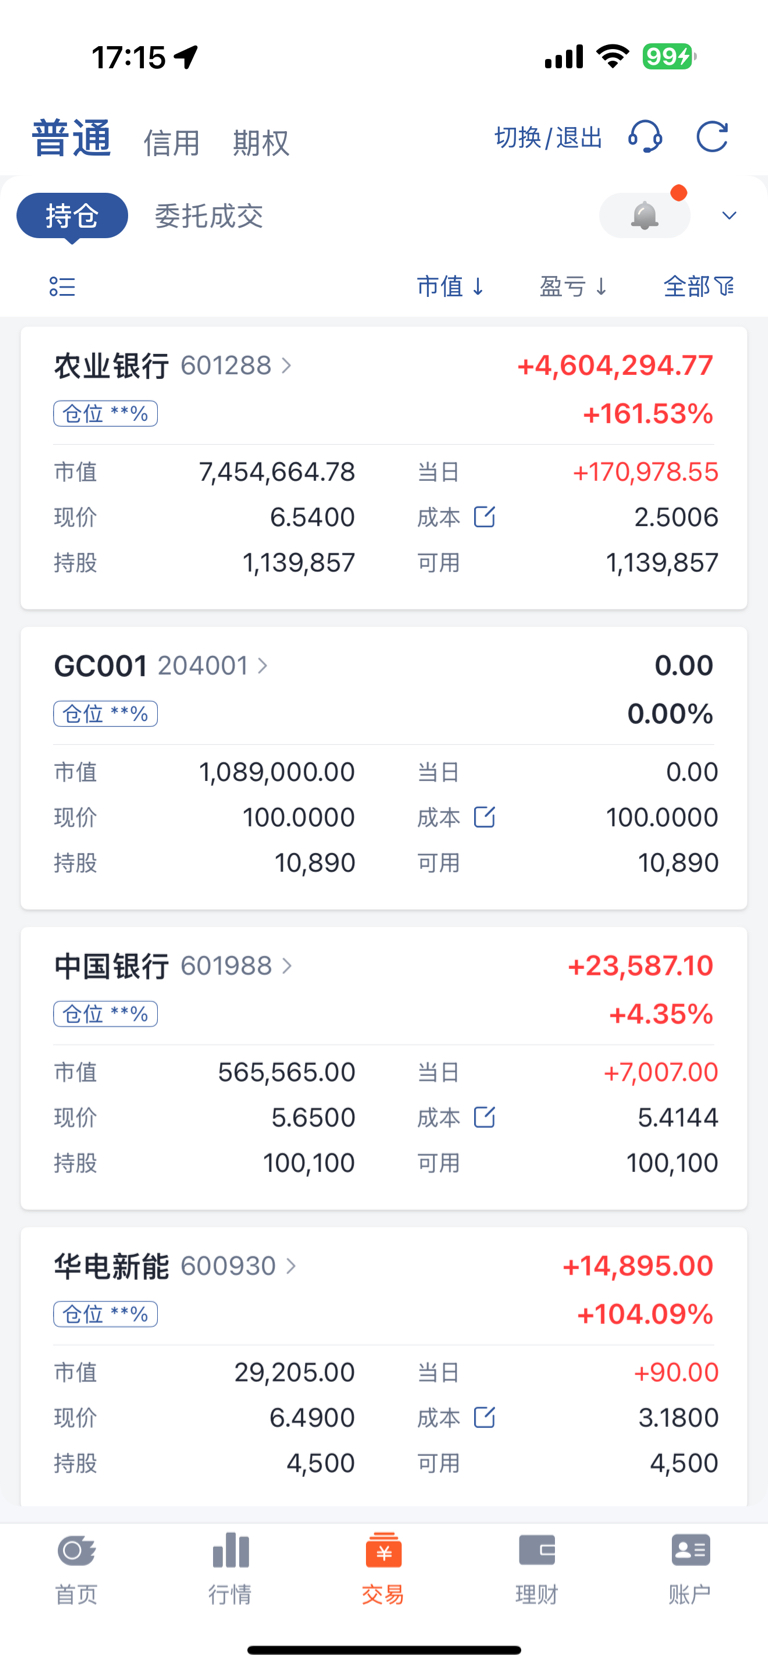Image resolution: width=768 pixels, height=1669 pixels.
Task: Open 理财 wealth management in bottom bar
Action: point(537,1568)
